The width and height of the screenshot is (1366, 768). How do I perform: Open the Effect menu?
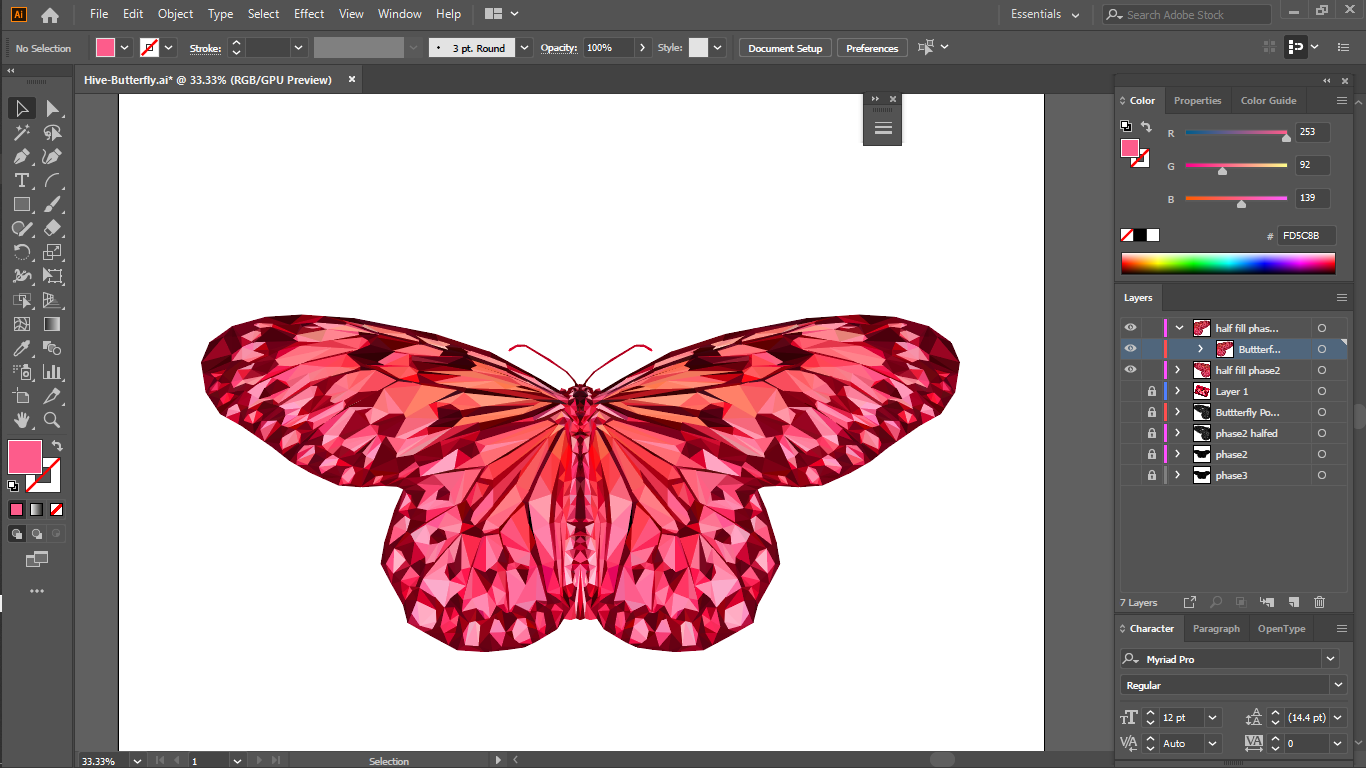pyautogui.click(x=309, y=14)
